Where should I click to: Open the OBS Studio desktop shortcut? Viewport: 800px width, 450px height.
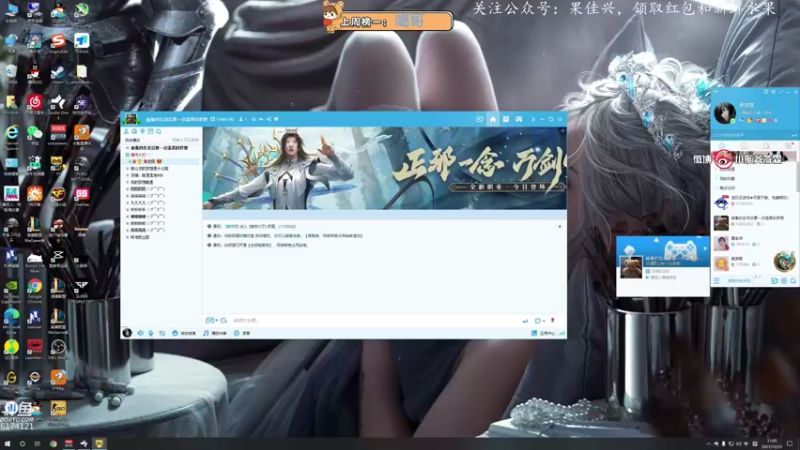coord(58,350)
